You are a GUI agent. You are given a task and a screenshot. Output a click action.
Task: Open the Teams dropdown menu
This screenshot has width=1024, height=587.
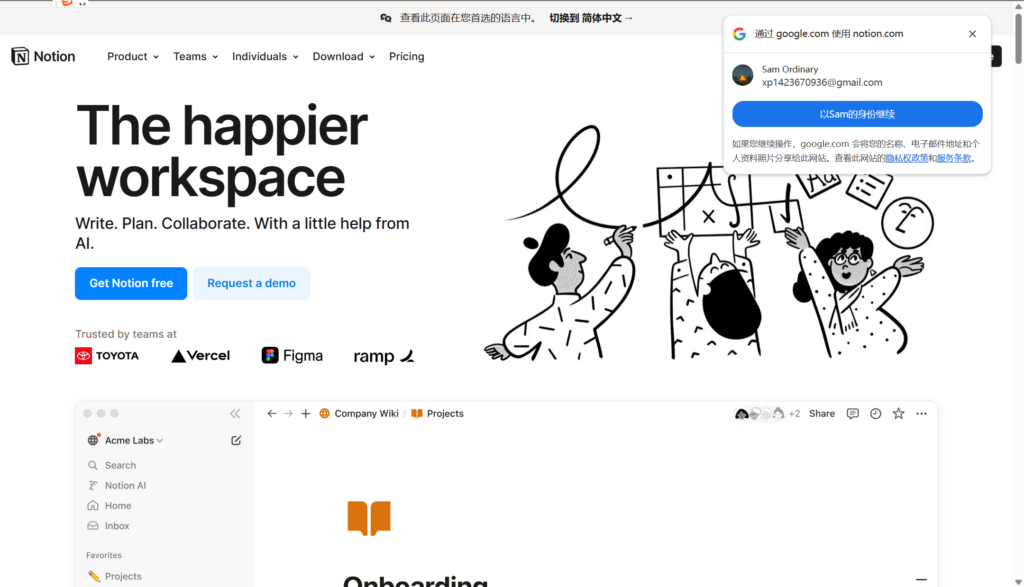coord(193,56)
